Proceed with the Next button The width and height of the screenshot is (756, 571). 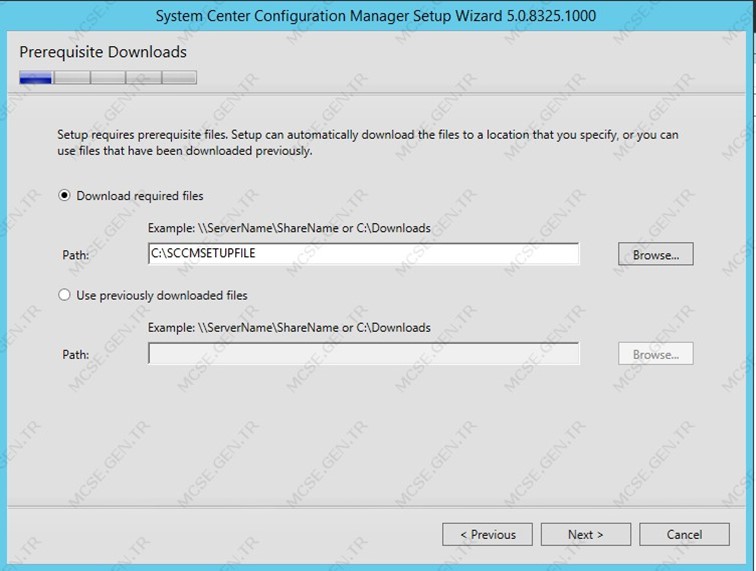coord(586,534)
